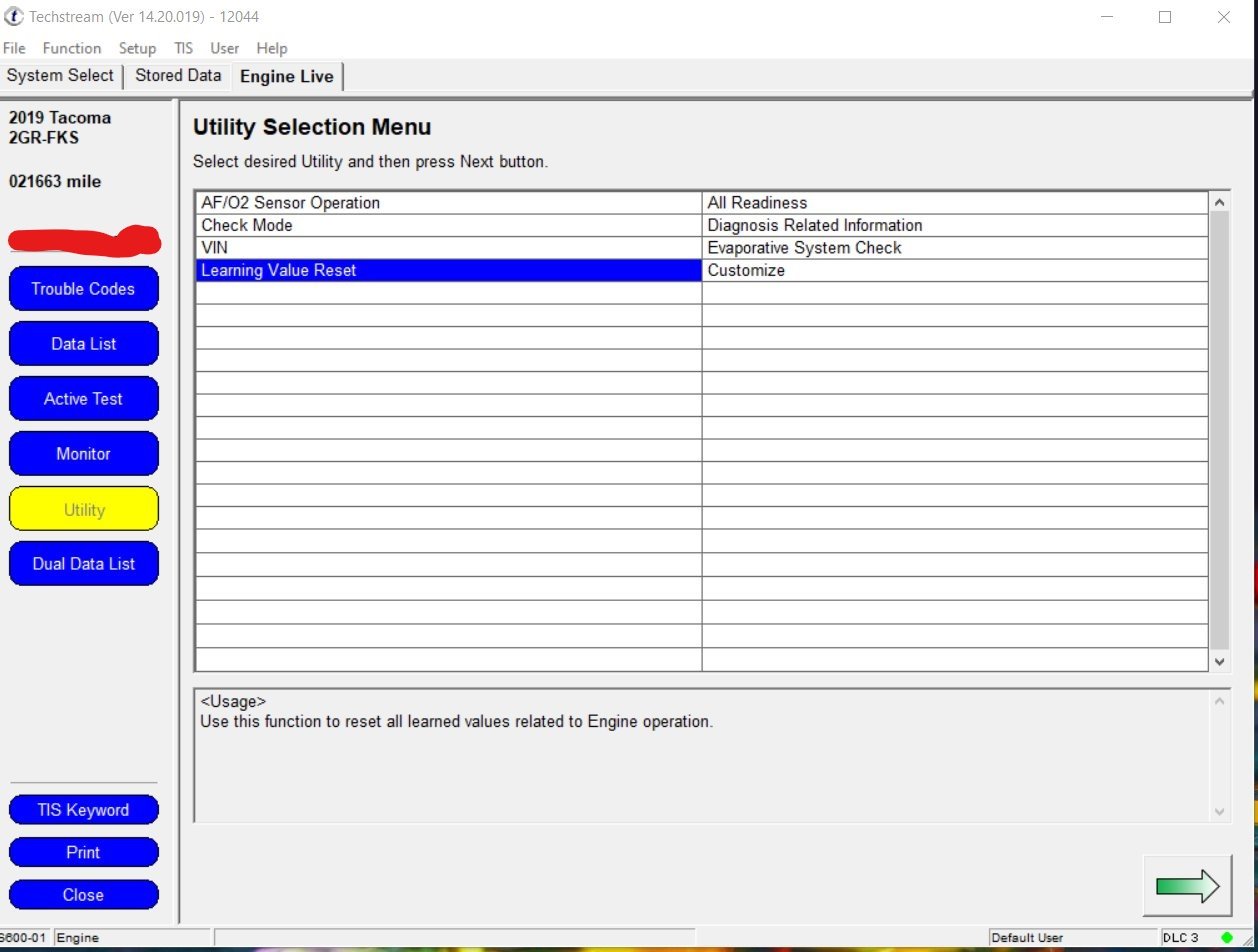Screen dimensions: 1258x952
Task: Click the Usage box scroll down arrow
Action: [1219, 812]
